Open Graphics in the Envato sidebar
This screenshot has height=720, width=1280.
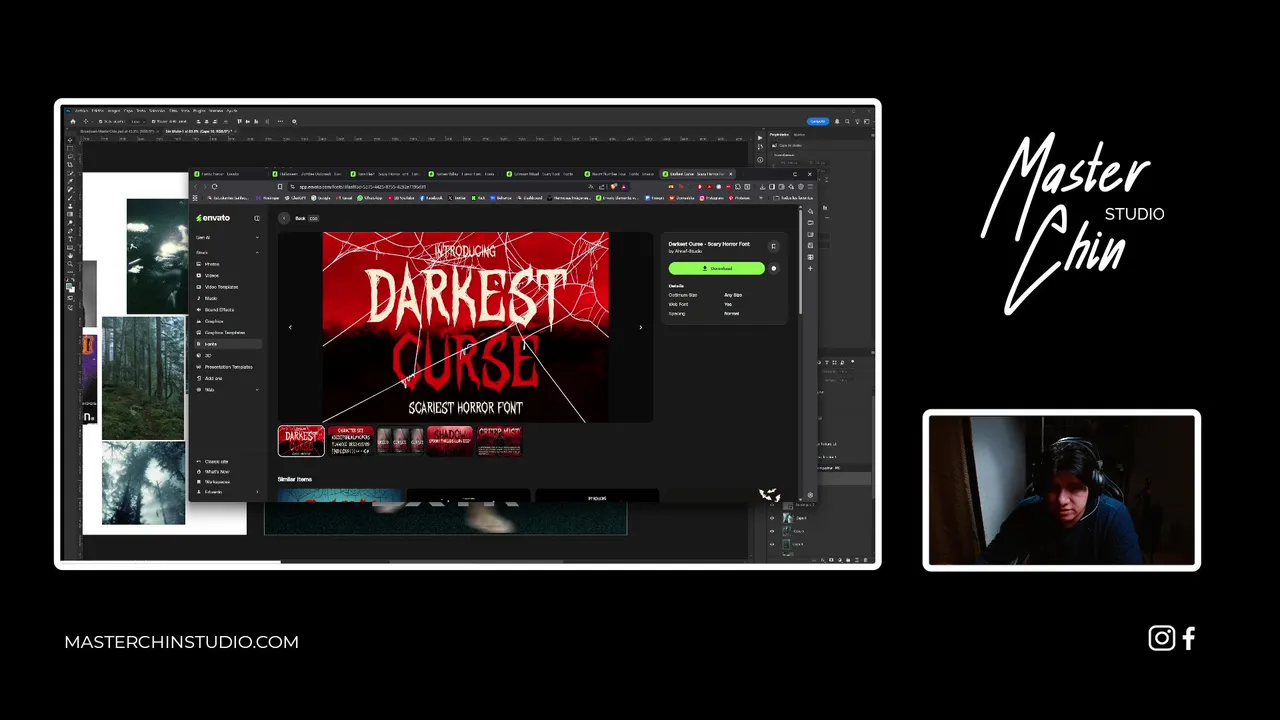point(228,321)
